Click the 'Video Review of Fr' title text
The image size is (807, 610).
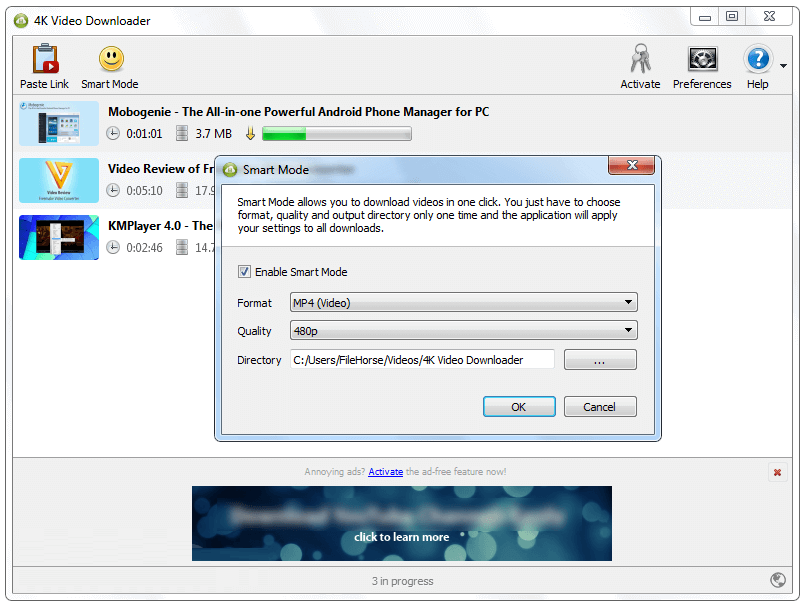pyautogui.click(x=161, y=169)
